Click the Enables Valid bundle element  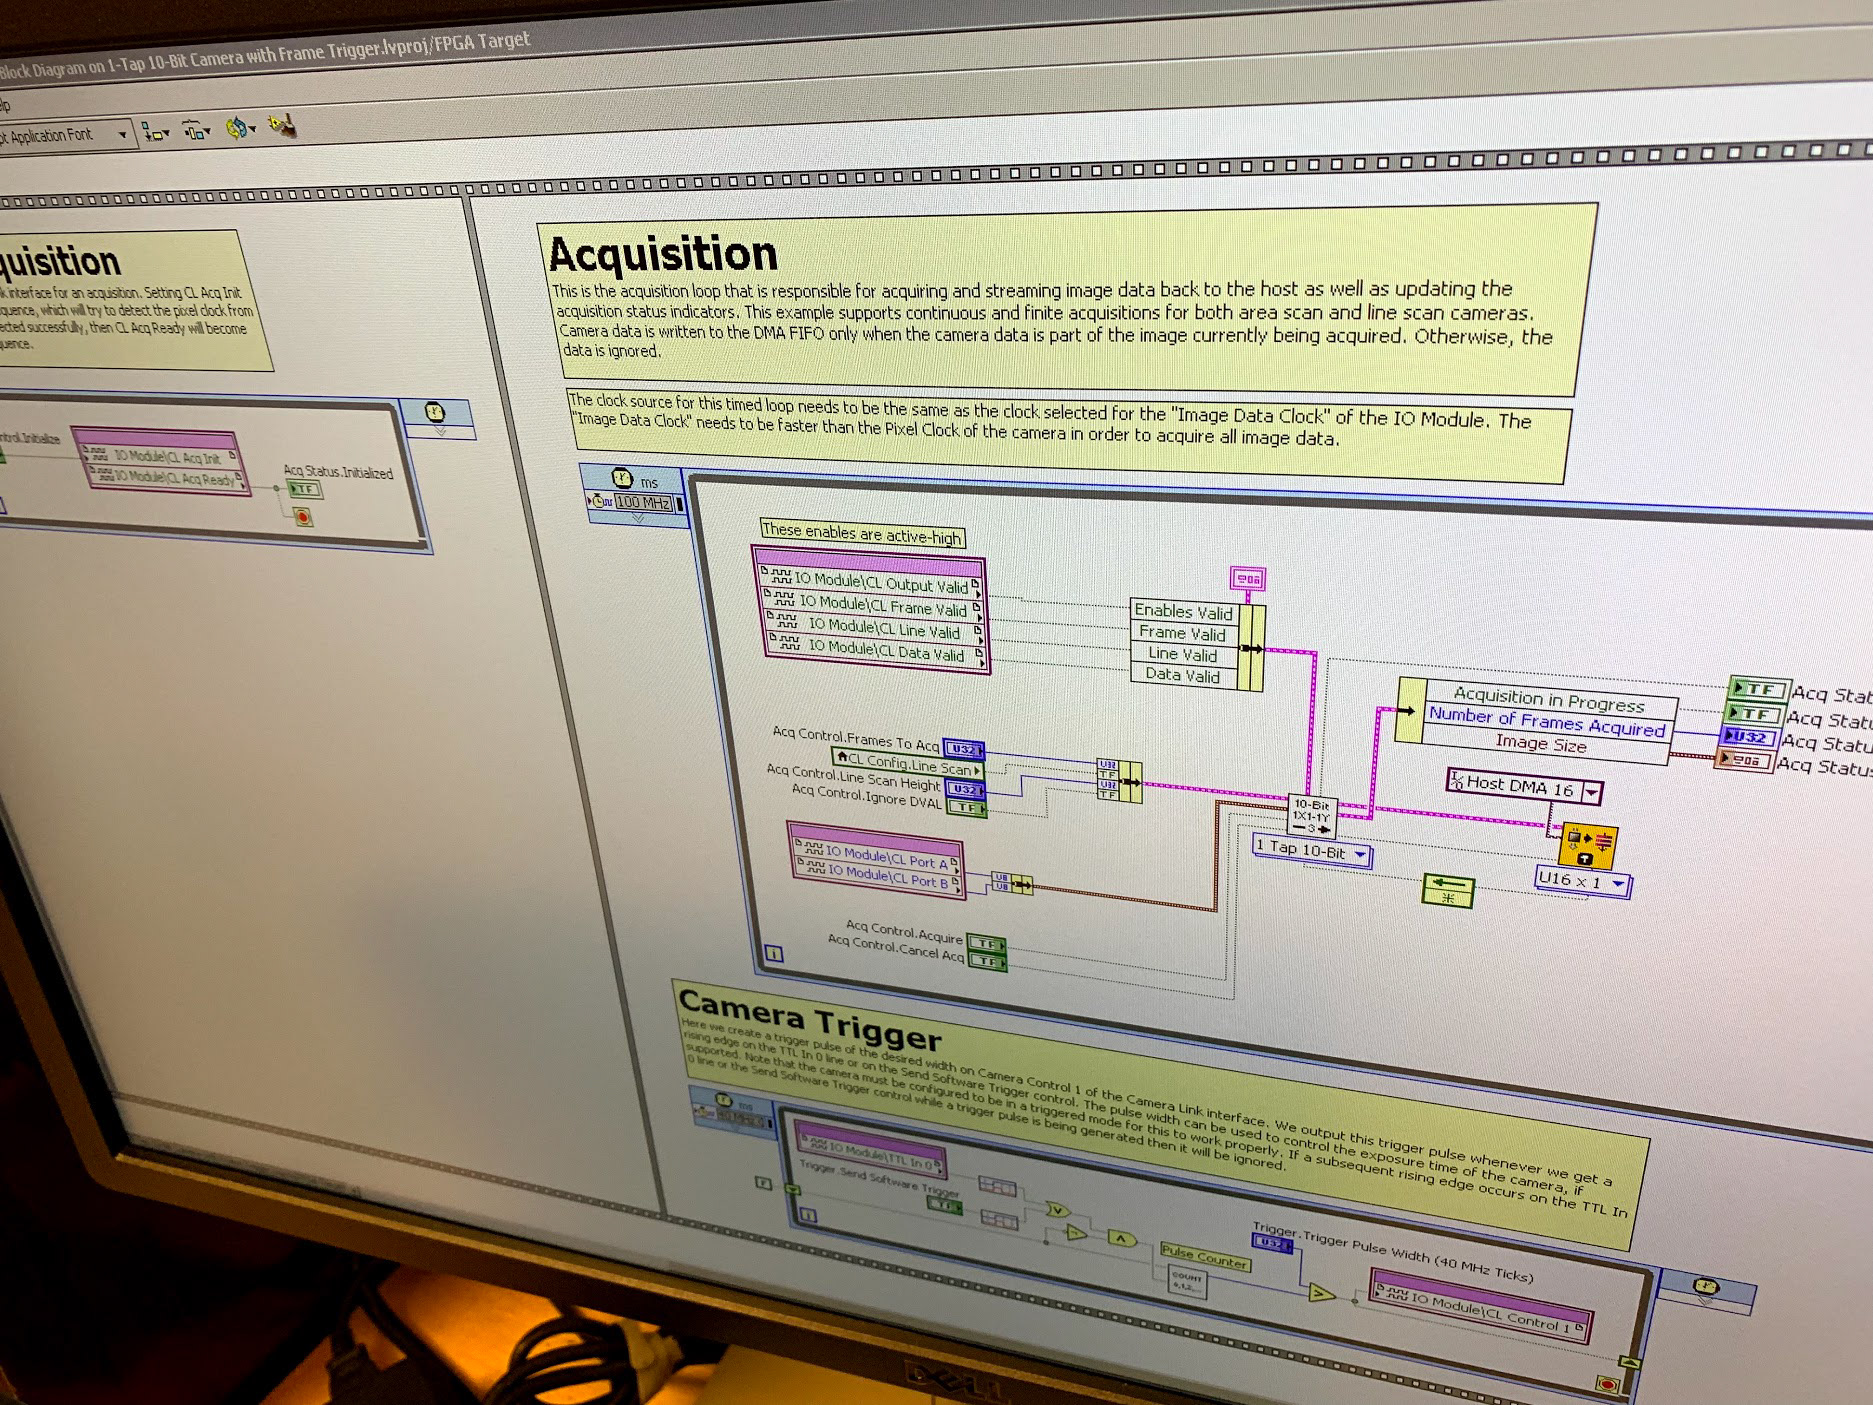point(1184,611)
